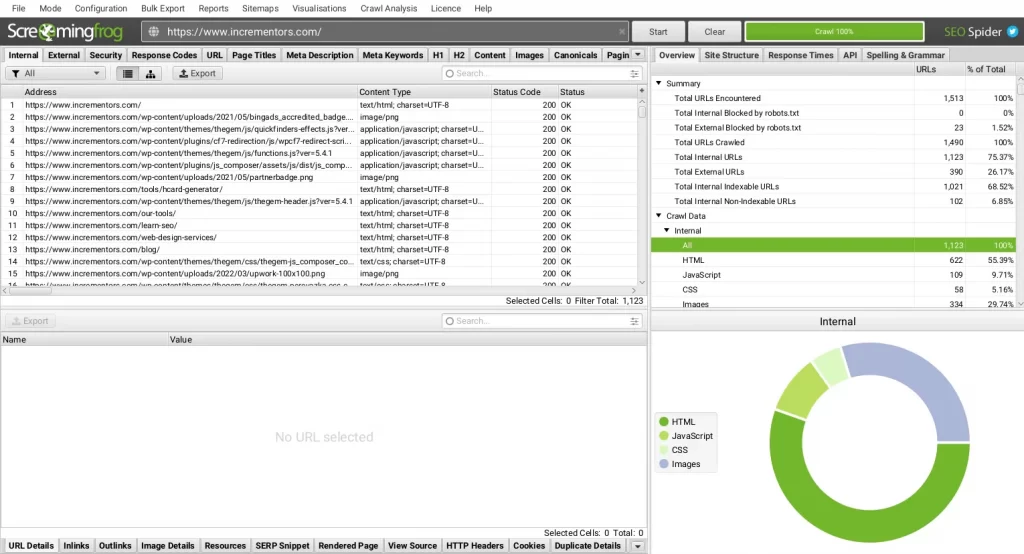
Task: Switch to list view icon
Action: (128, 74)
